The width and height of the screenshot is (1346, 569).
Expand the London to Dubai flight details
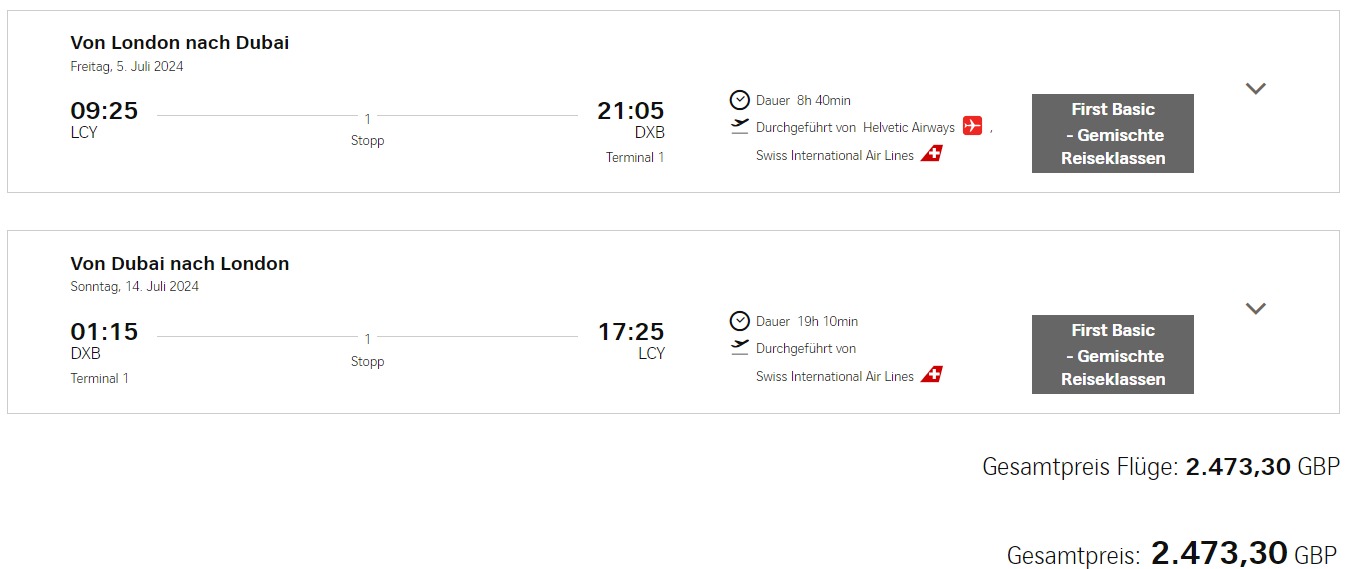1255,88
